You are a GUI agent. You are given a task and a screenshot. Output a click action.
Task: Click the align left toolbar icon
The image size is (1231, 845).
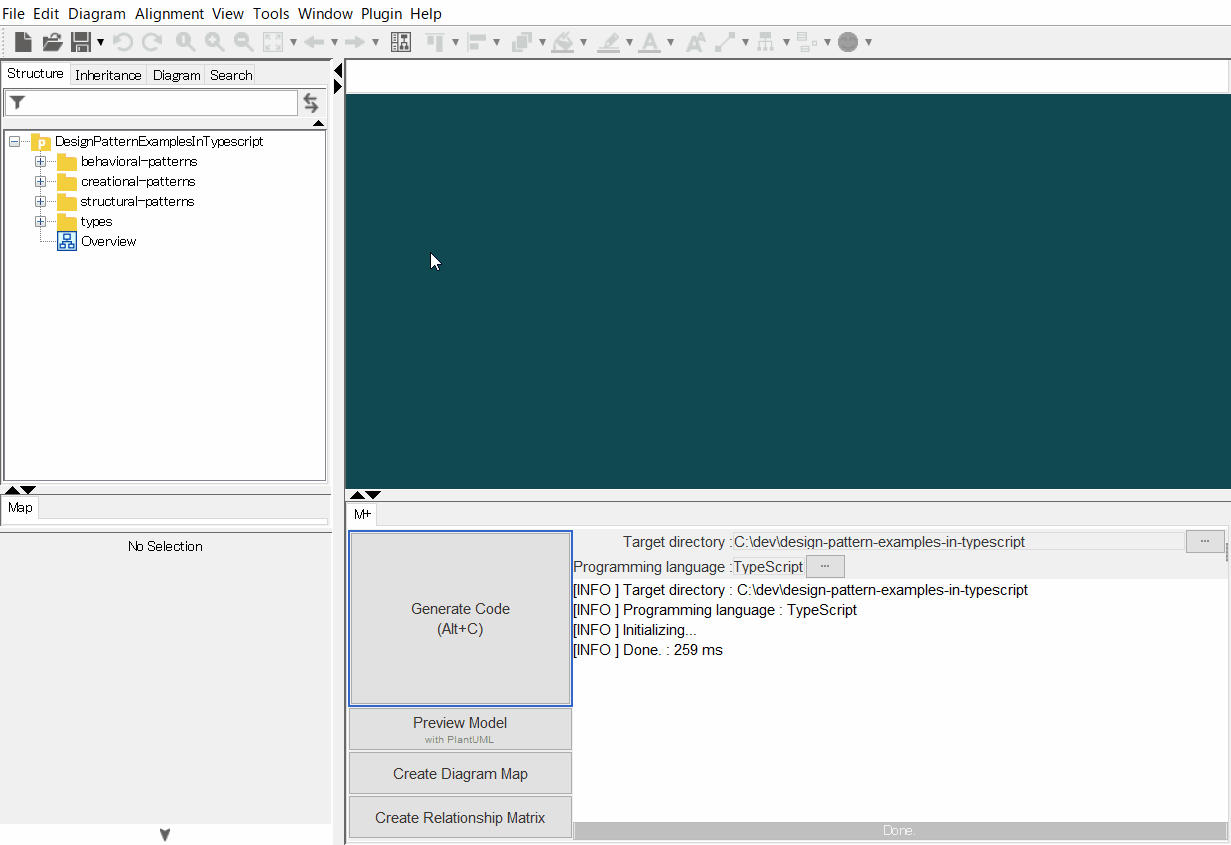coord(477,42)
